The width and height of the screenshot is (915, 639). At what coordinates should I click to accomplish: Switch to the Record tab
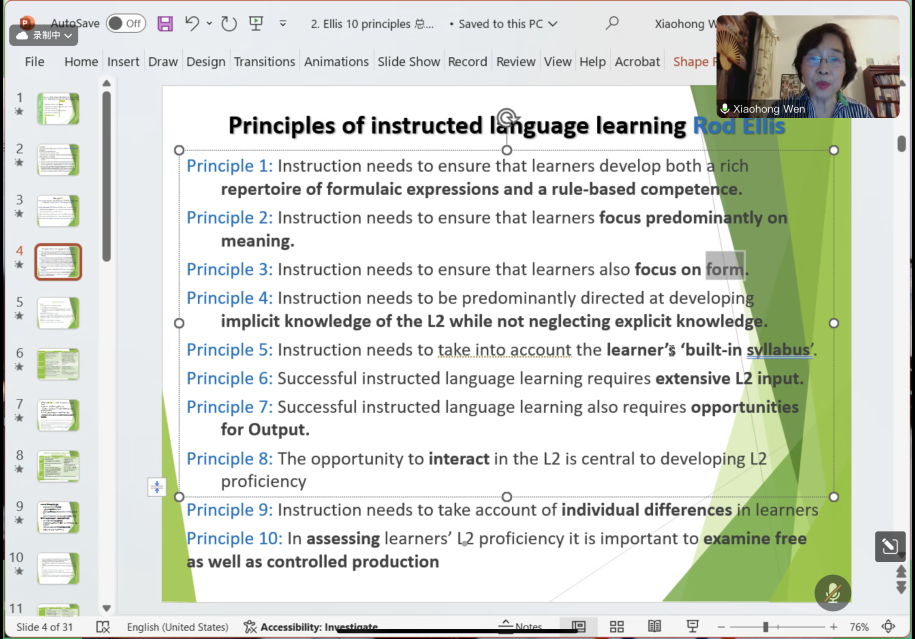pyautogui.click(x=467, y=61)
